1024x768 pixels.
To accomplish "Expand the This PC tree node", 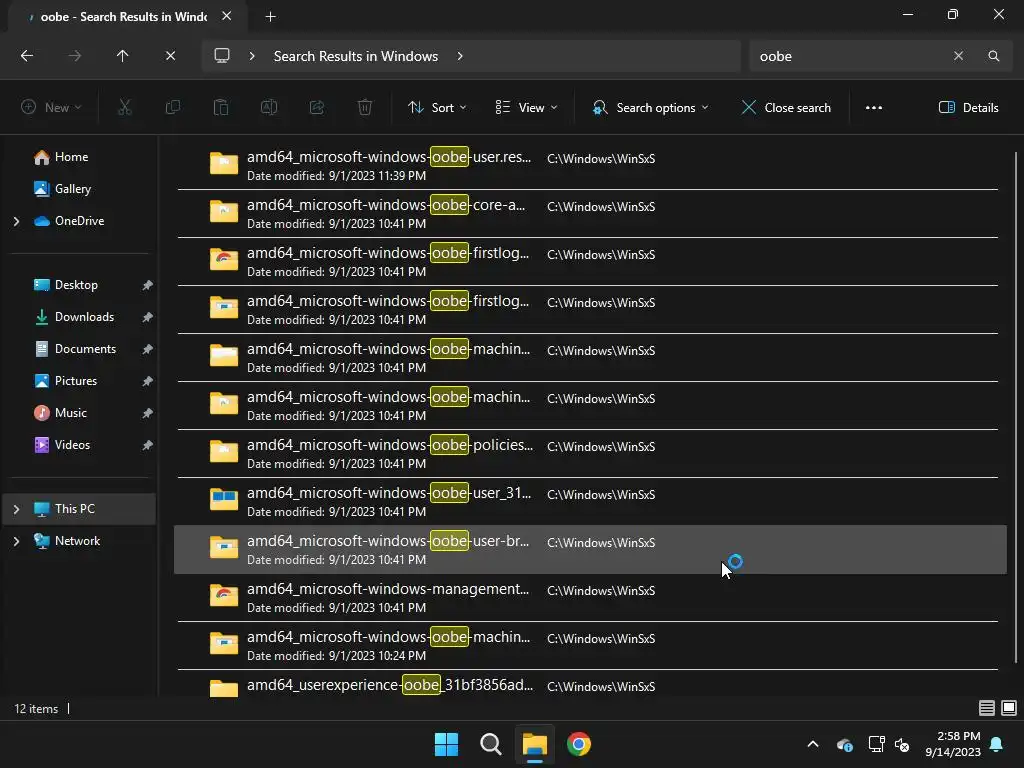I will 16,509.
